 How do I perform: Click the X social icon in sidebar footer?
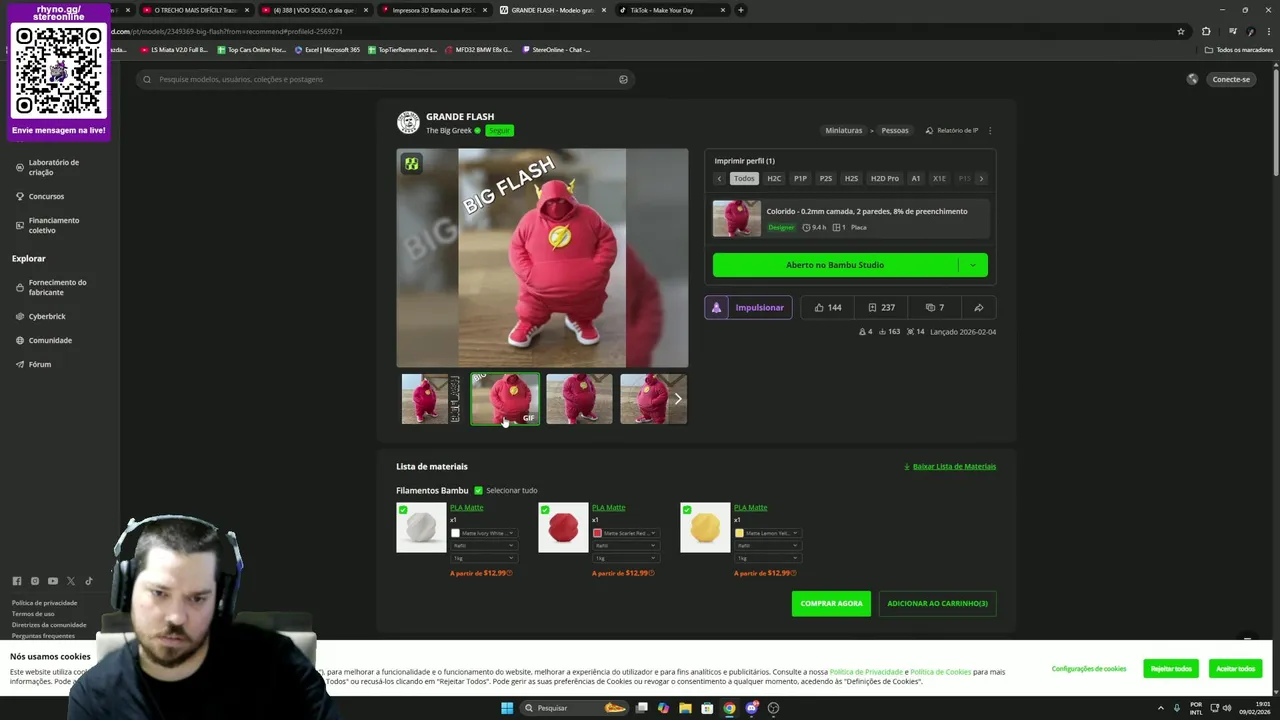[70, 581]
